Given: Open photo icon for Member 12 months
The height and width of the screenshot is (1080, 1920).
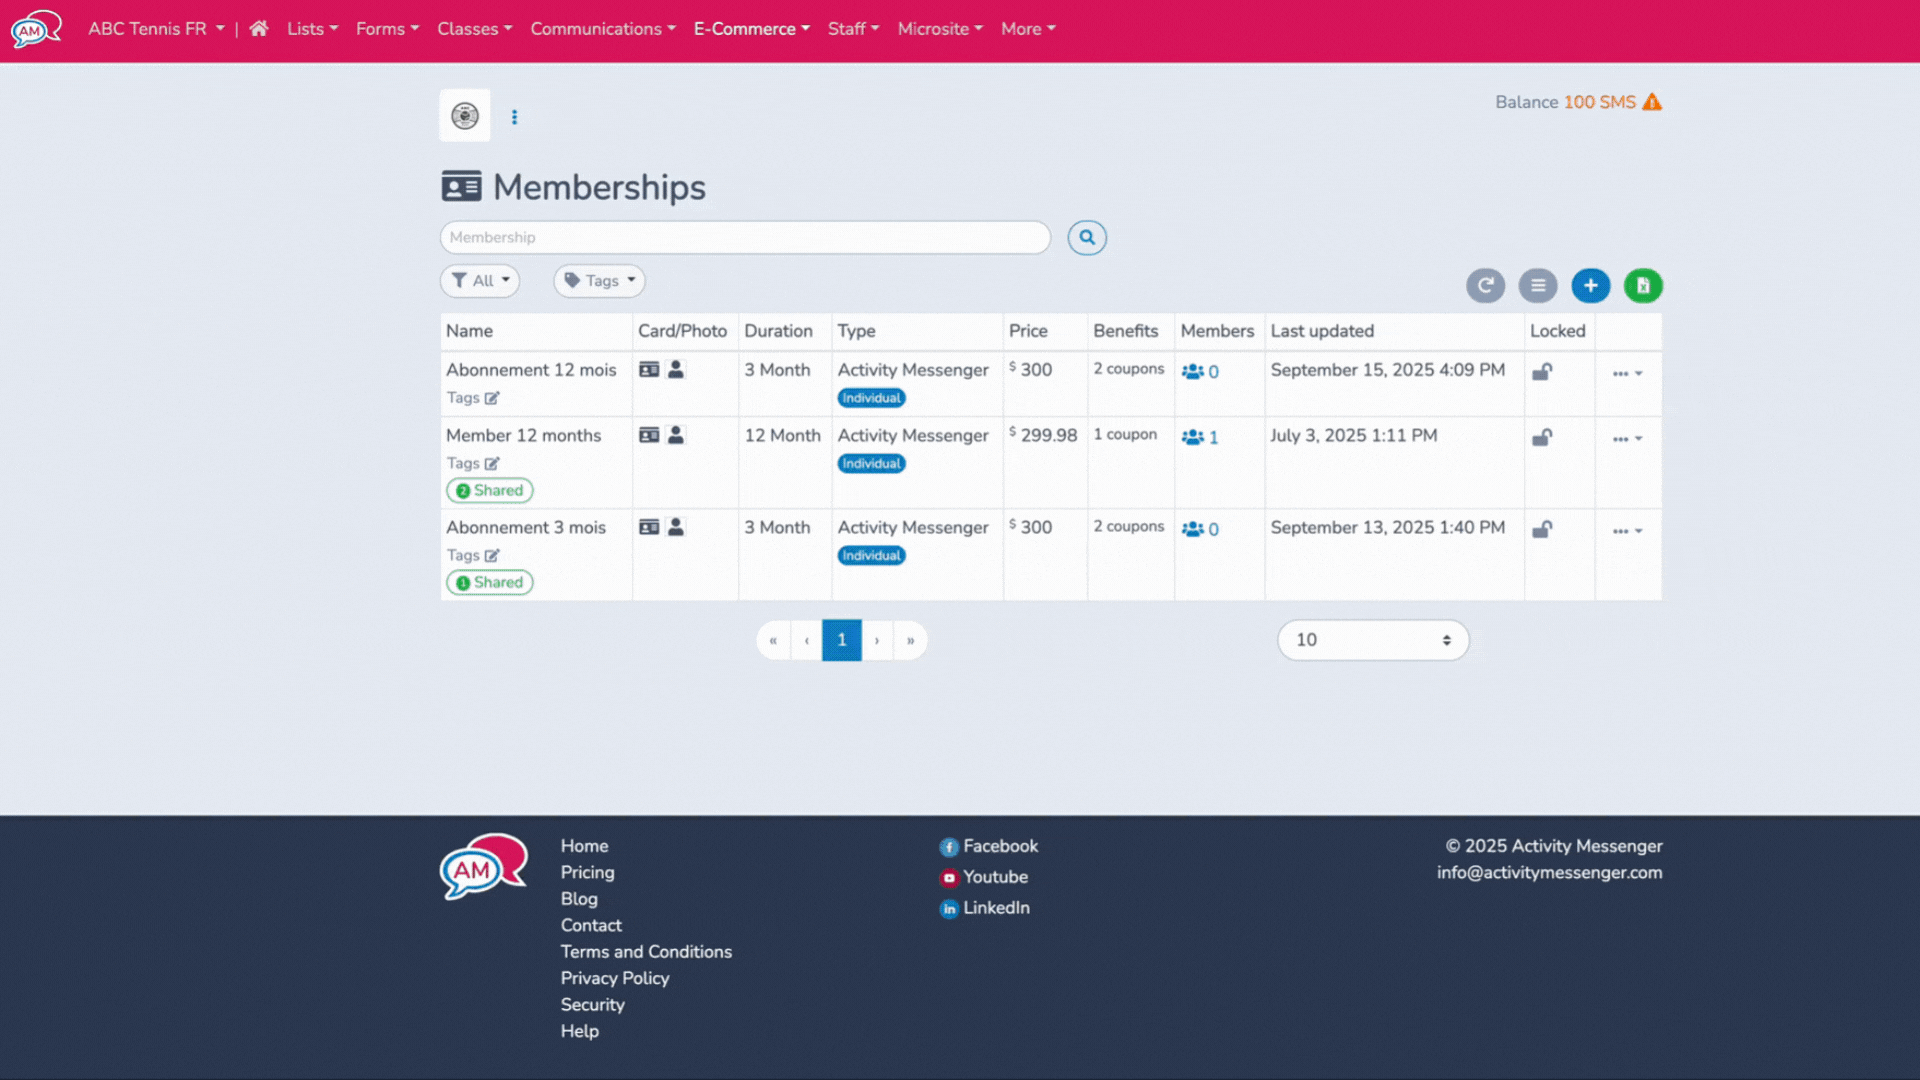Looking at the screenshot, I should pyautogui.click(x=676, y=435).
